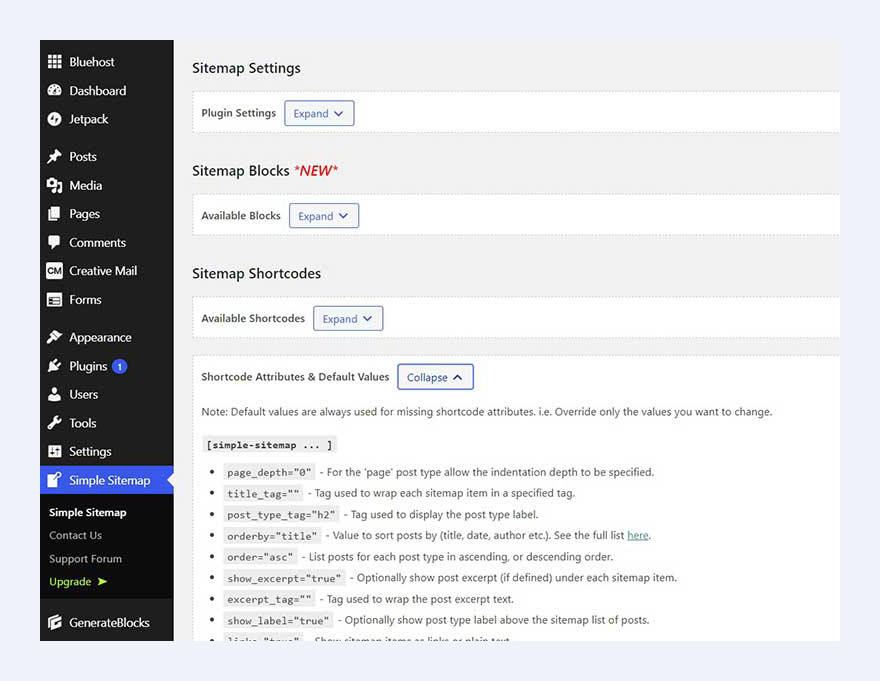Open the Simple Sitemap submenu page
880x681 pixels.
tap(88, 512)
